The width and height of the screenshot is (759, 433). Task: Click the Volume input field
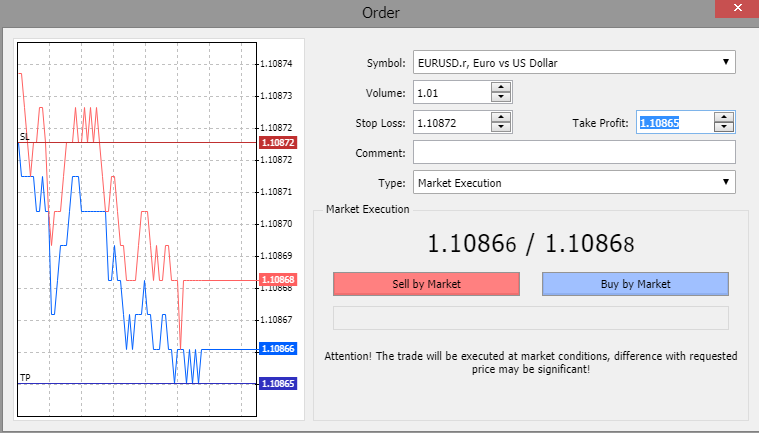452,92
